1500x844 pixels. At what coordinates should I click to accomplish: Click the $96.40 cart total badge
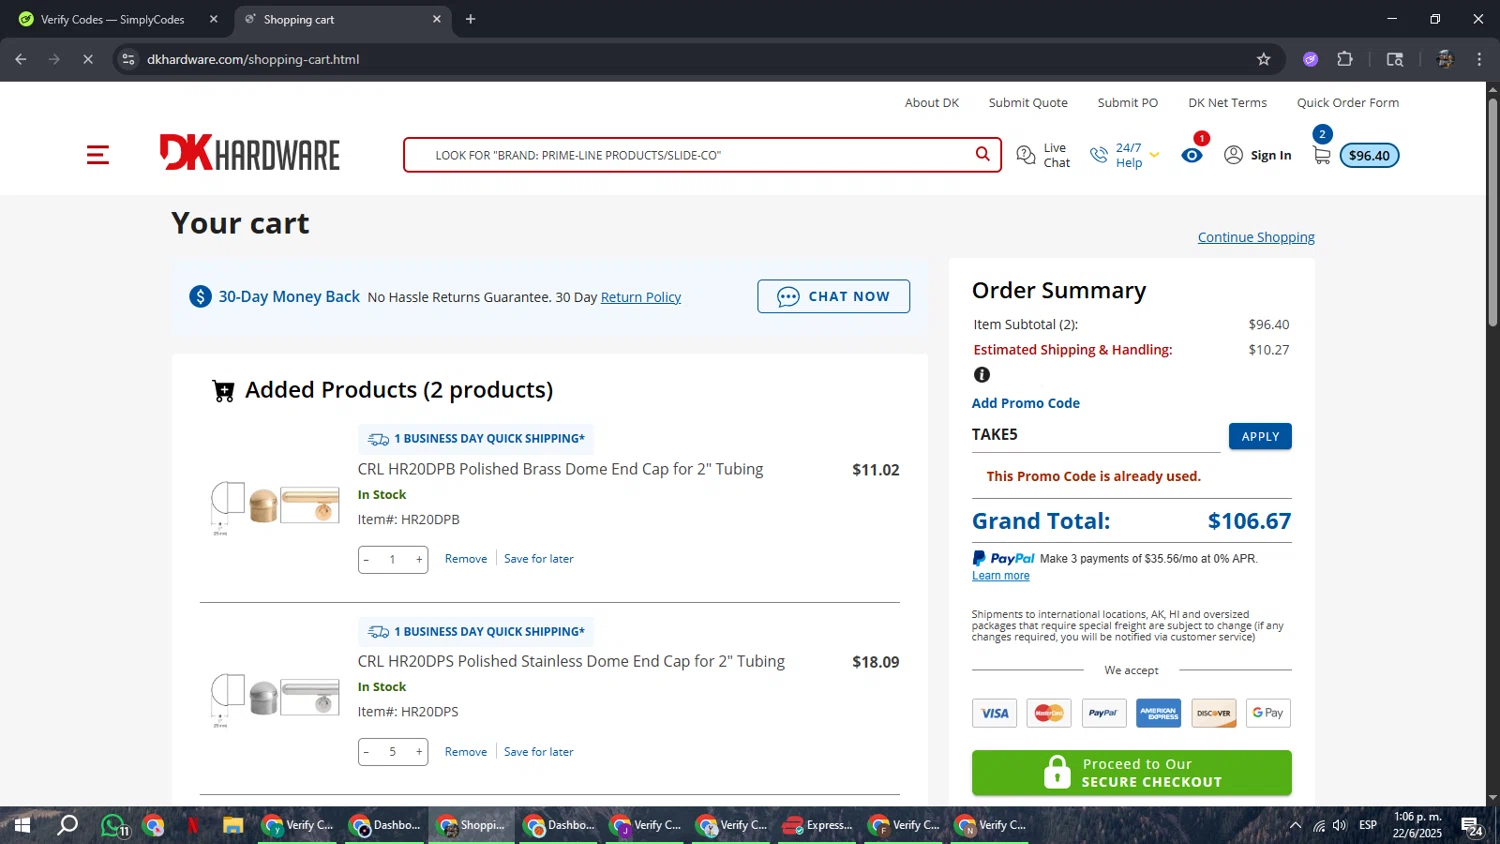coord(1369,155)
